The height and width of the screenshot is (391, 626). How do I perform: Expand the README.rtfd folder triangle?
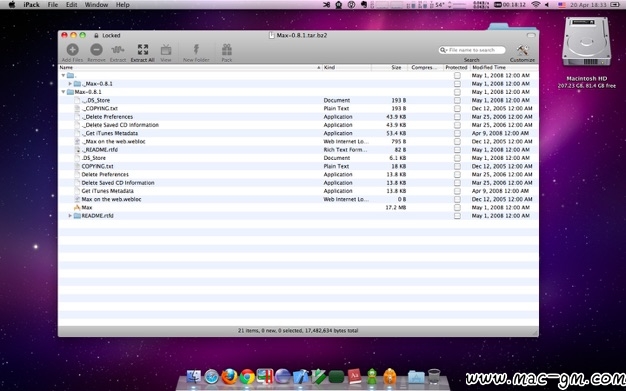click(x=70, y=216)
